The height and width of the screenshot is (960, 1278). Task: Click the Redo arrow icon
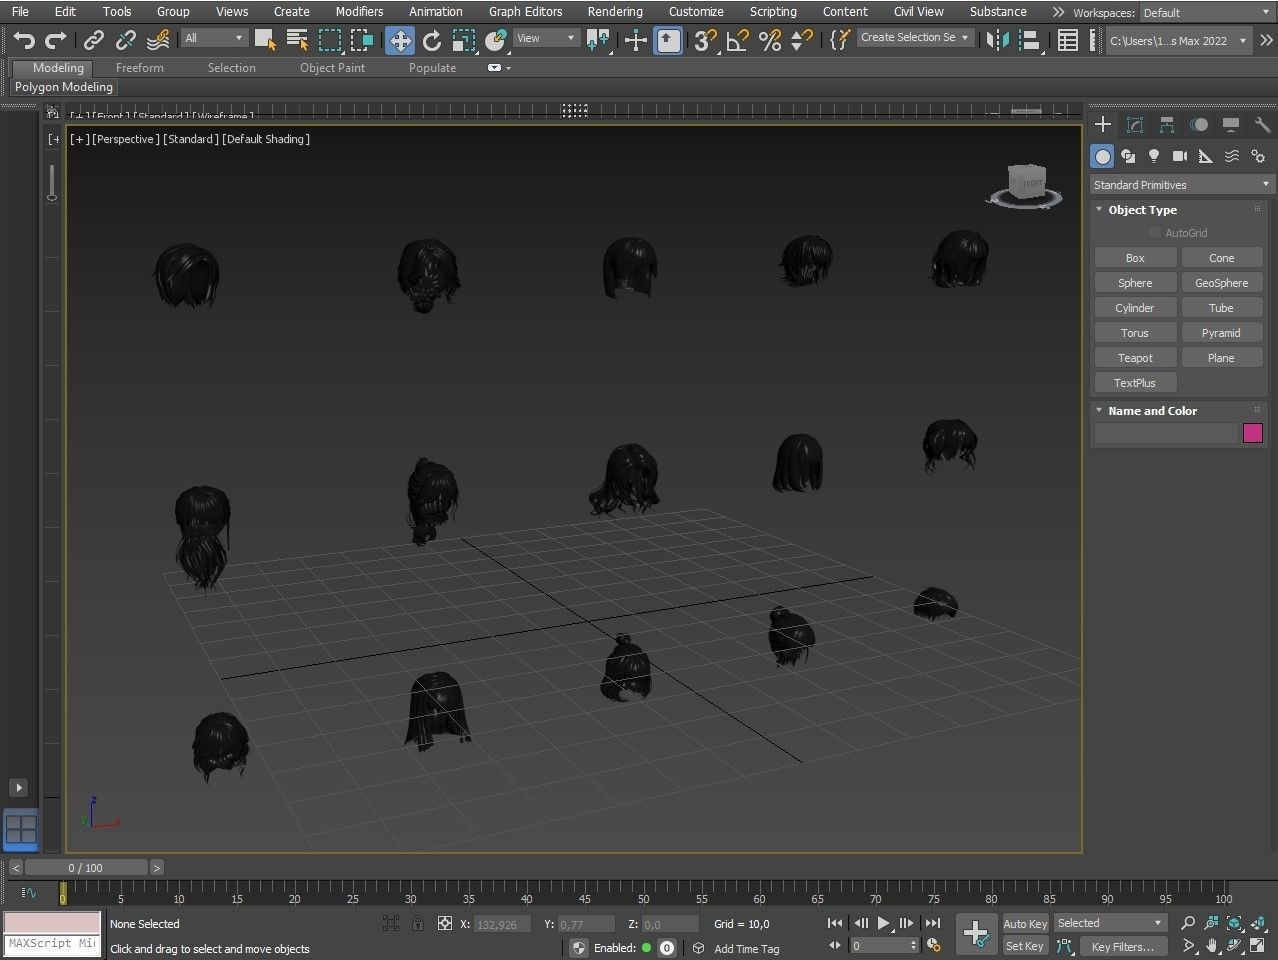(x=56, y=40)
